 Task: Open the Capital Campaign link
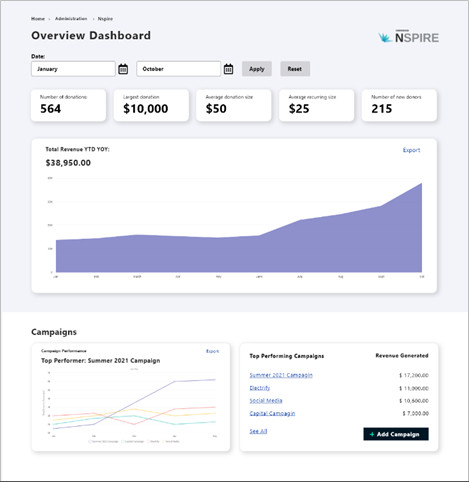pyautogui.click(x=272, y=413)
